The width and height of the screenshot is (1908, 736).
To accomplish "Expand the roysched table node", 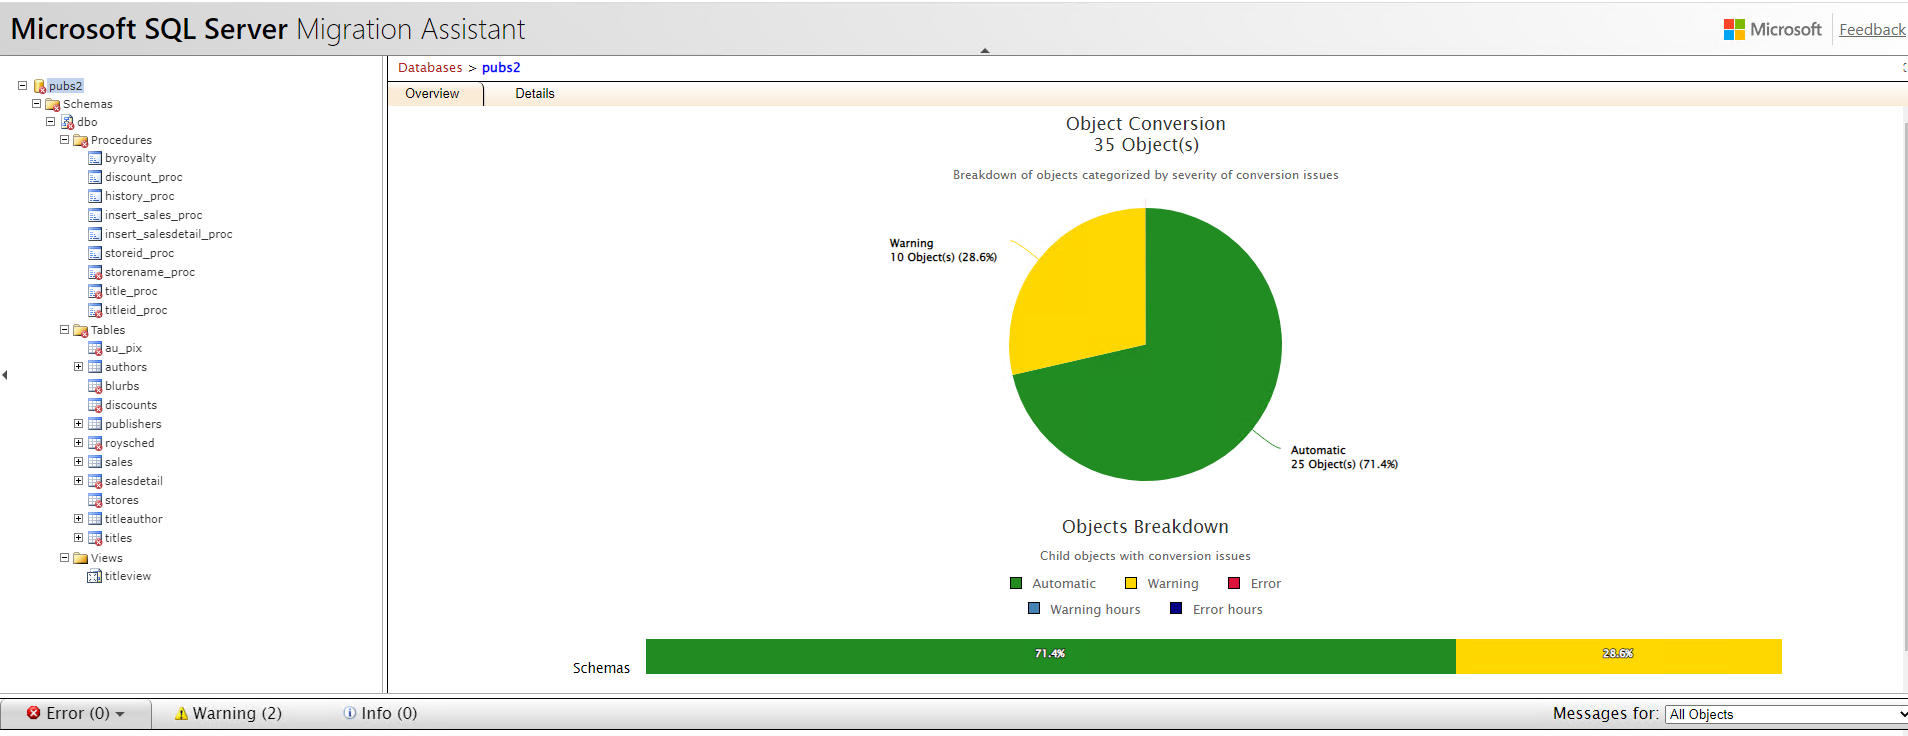I will [x=78, y=443].
